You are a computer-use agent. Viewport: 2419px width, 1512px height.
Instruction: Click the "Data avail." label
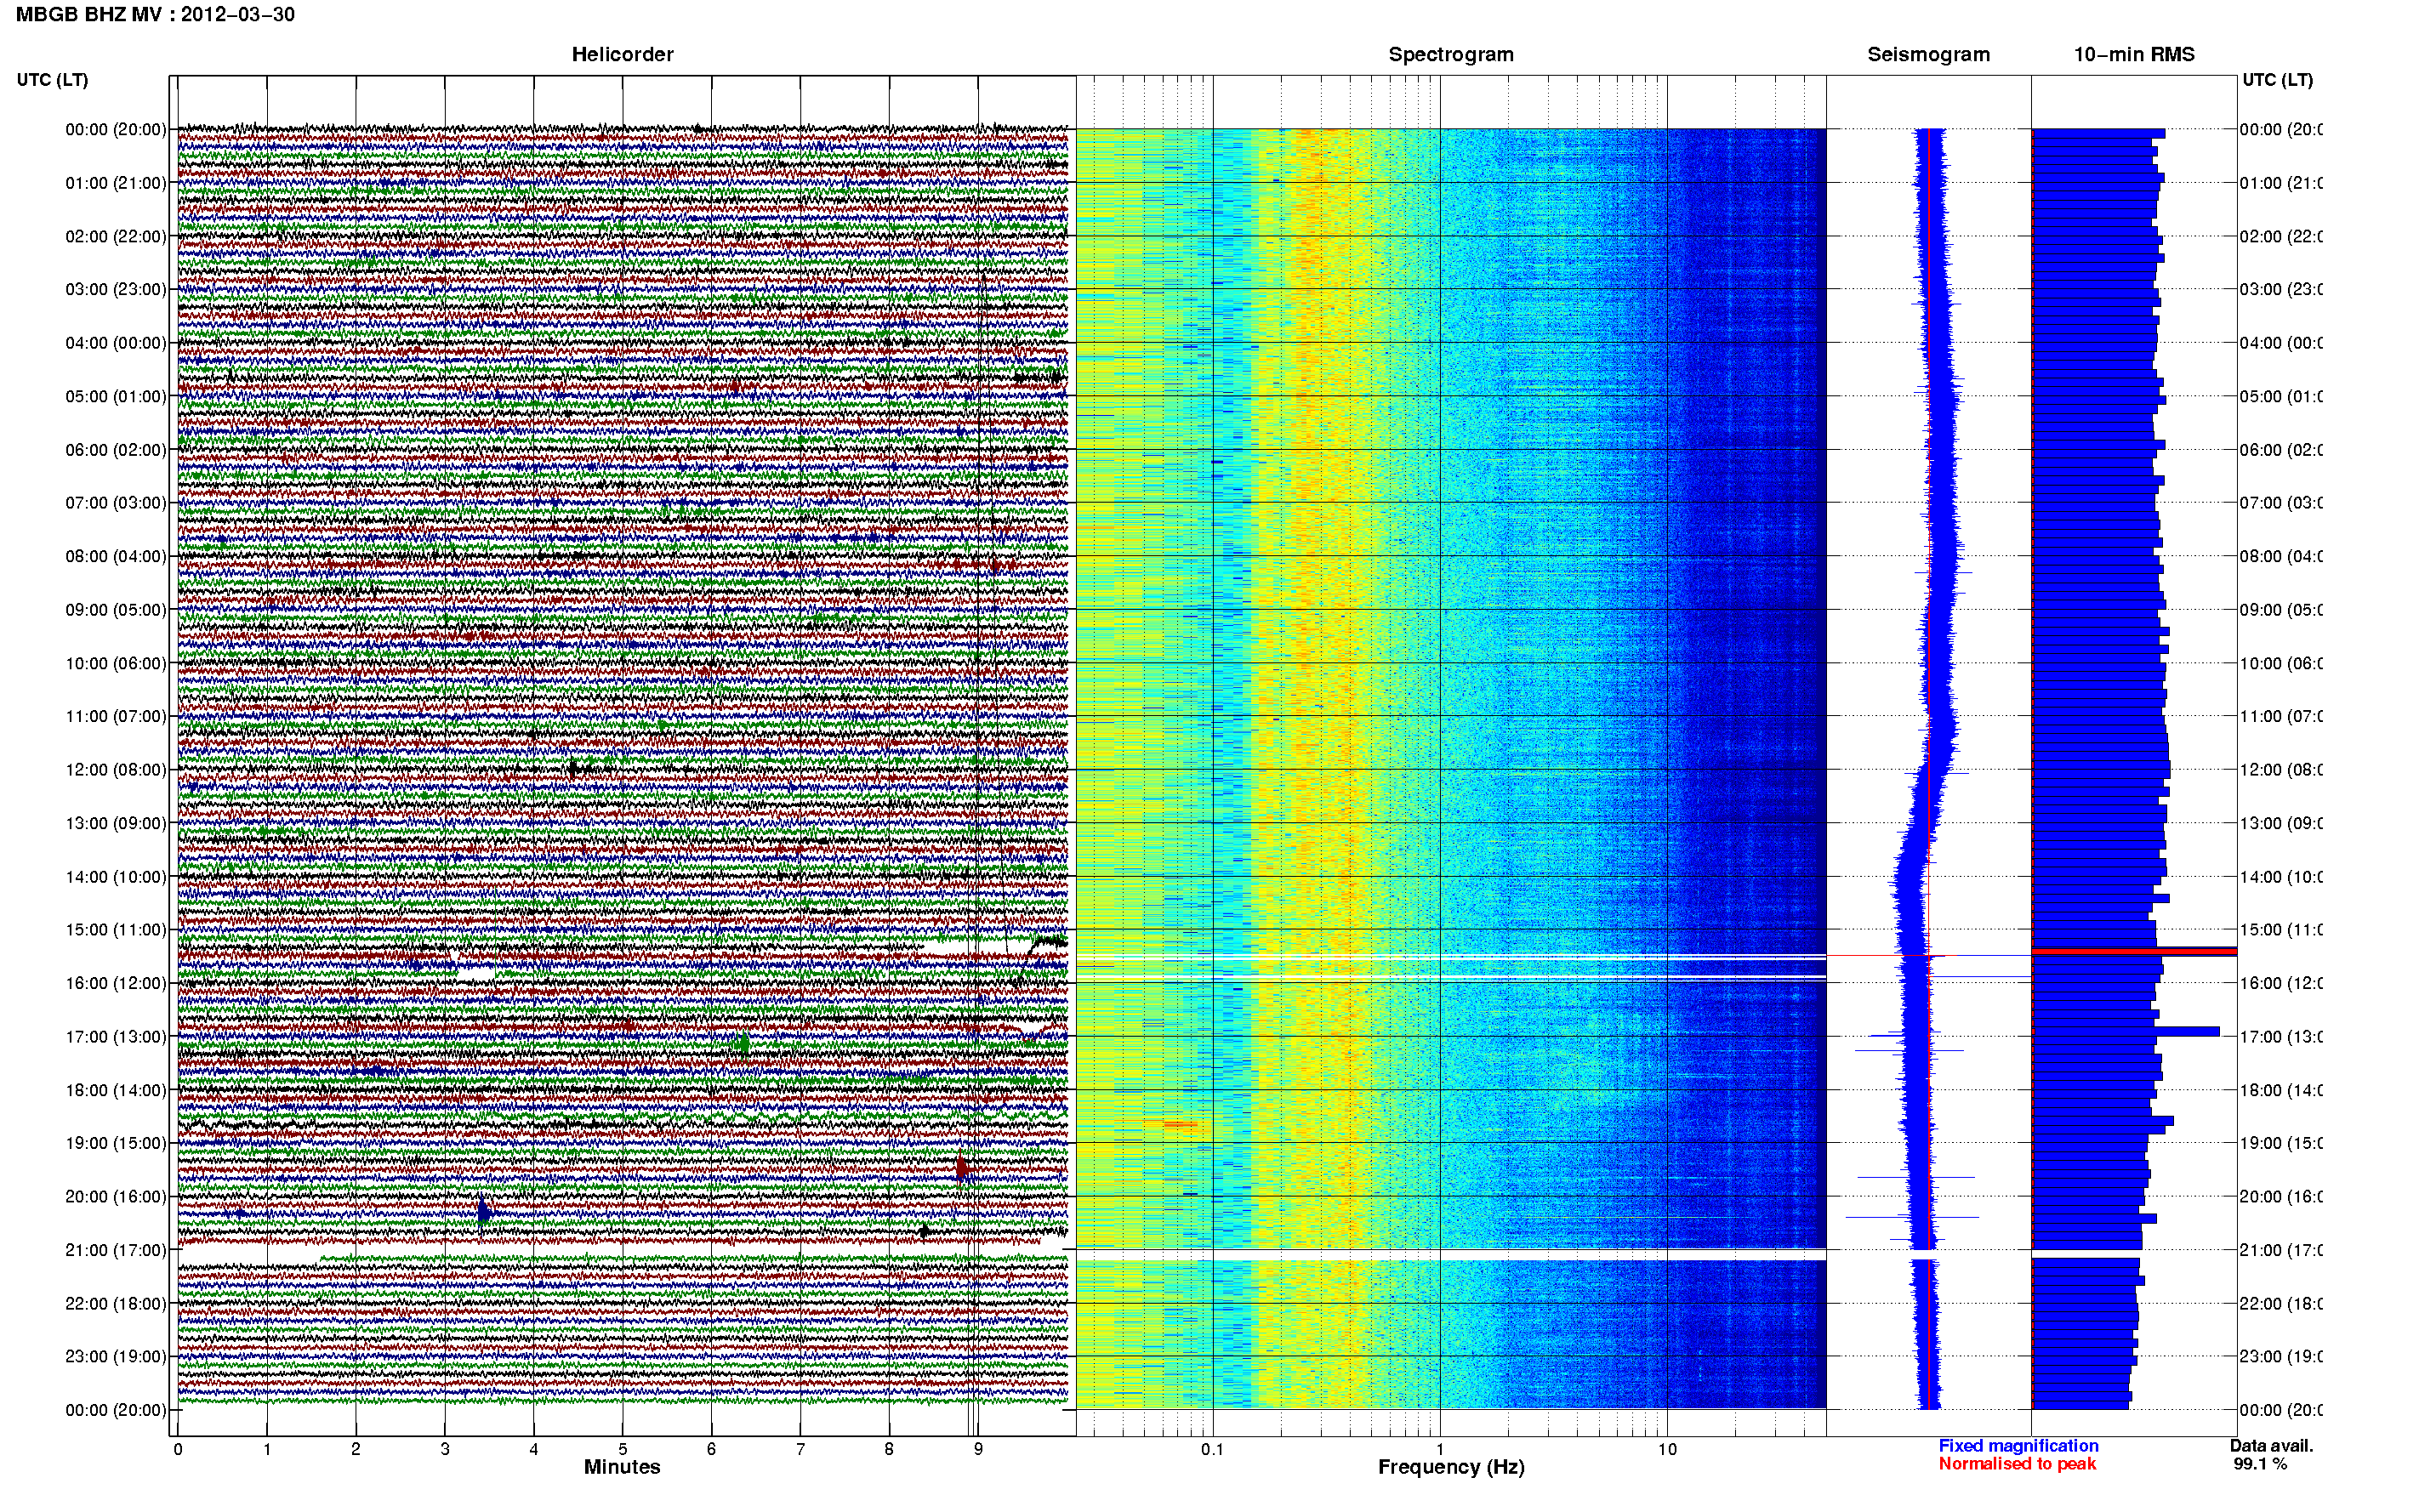point(2271,1446)
